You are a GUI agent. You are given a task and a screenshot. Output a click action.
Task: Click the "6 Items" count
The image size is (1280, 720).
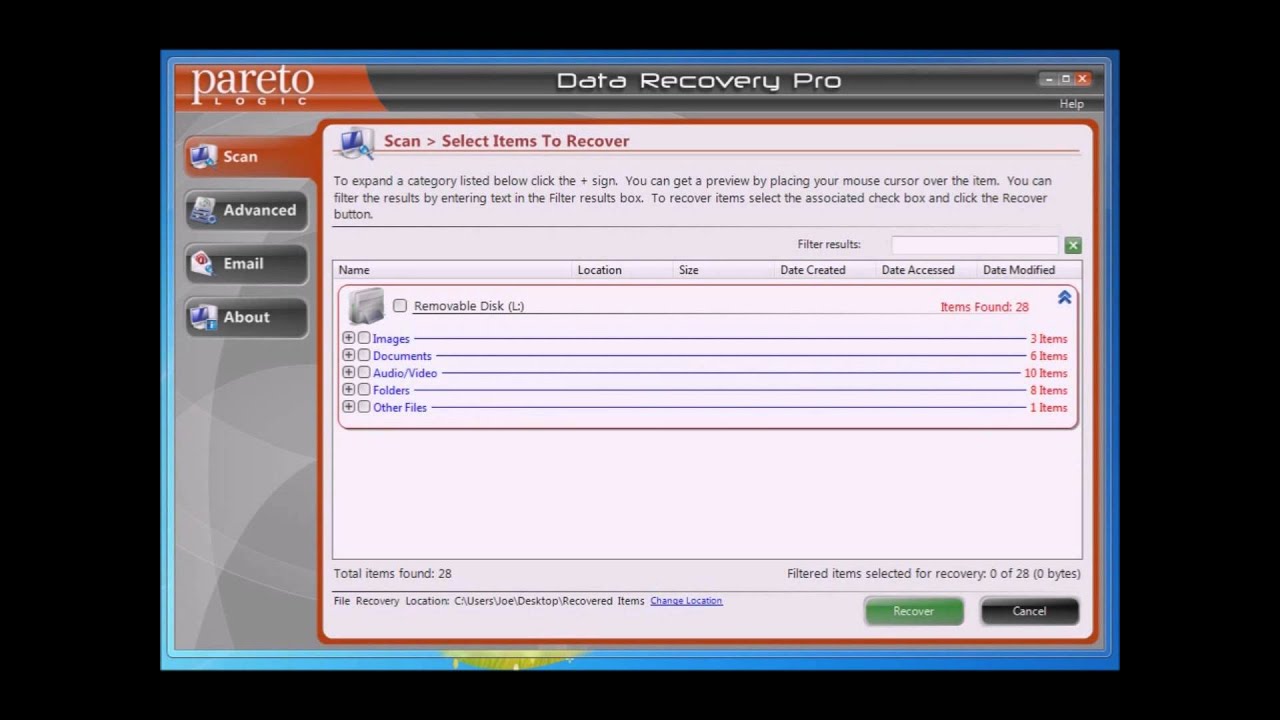click(1049, 356)
